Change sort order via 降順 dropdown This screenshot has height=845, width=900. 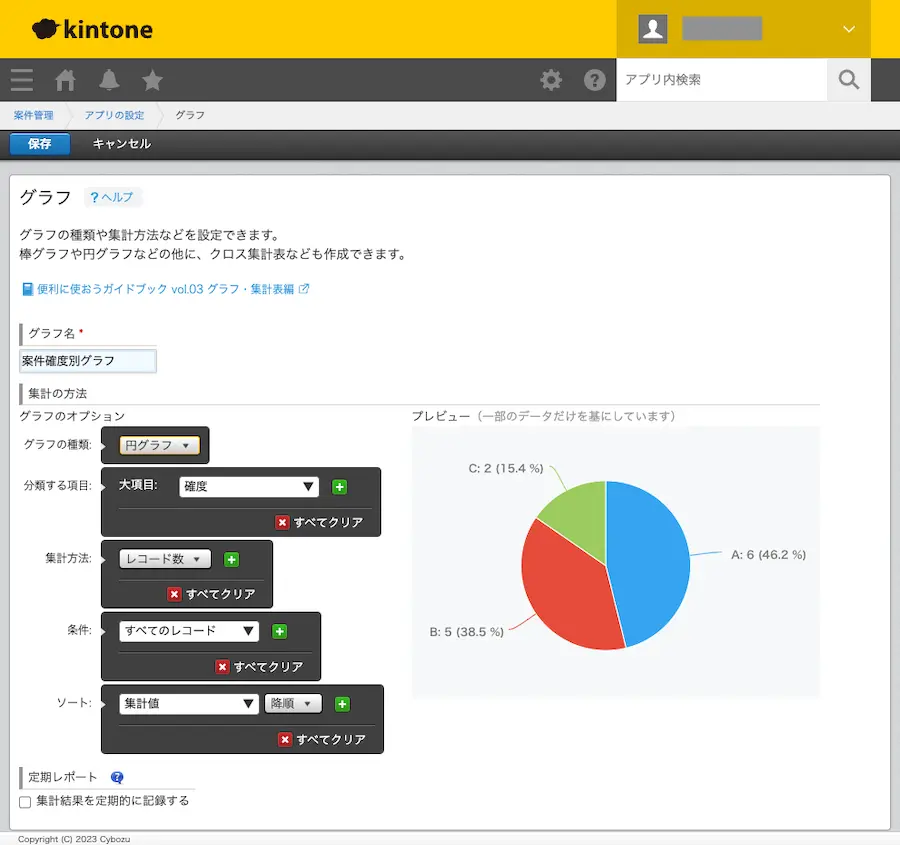coord(292,703)
